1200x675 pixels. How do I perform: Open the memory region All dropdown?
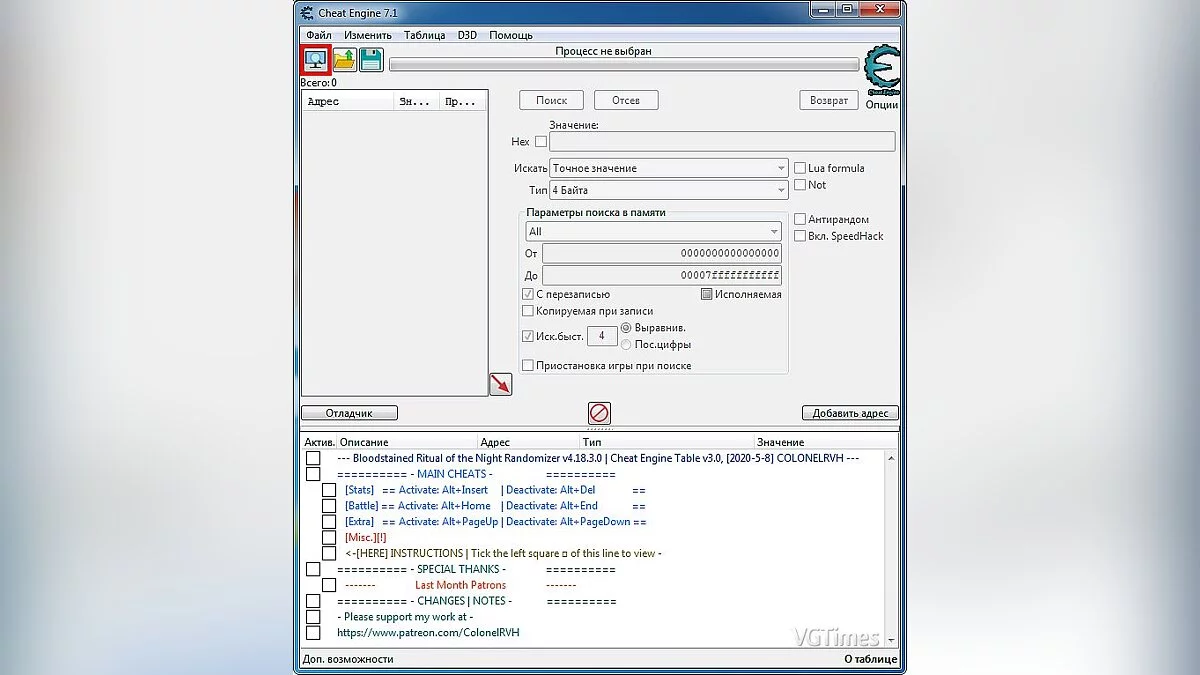[x=654, y=231]
